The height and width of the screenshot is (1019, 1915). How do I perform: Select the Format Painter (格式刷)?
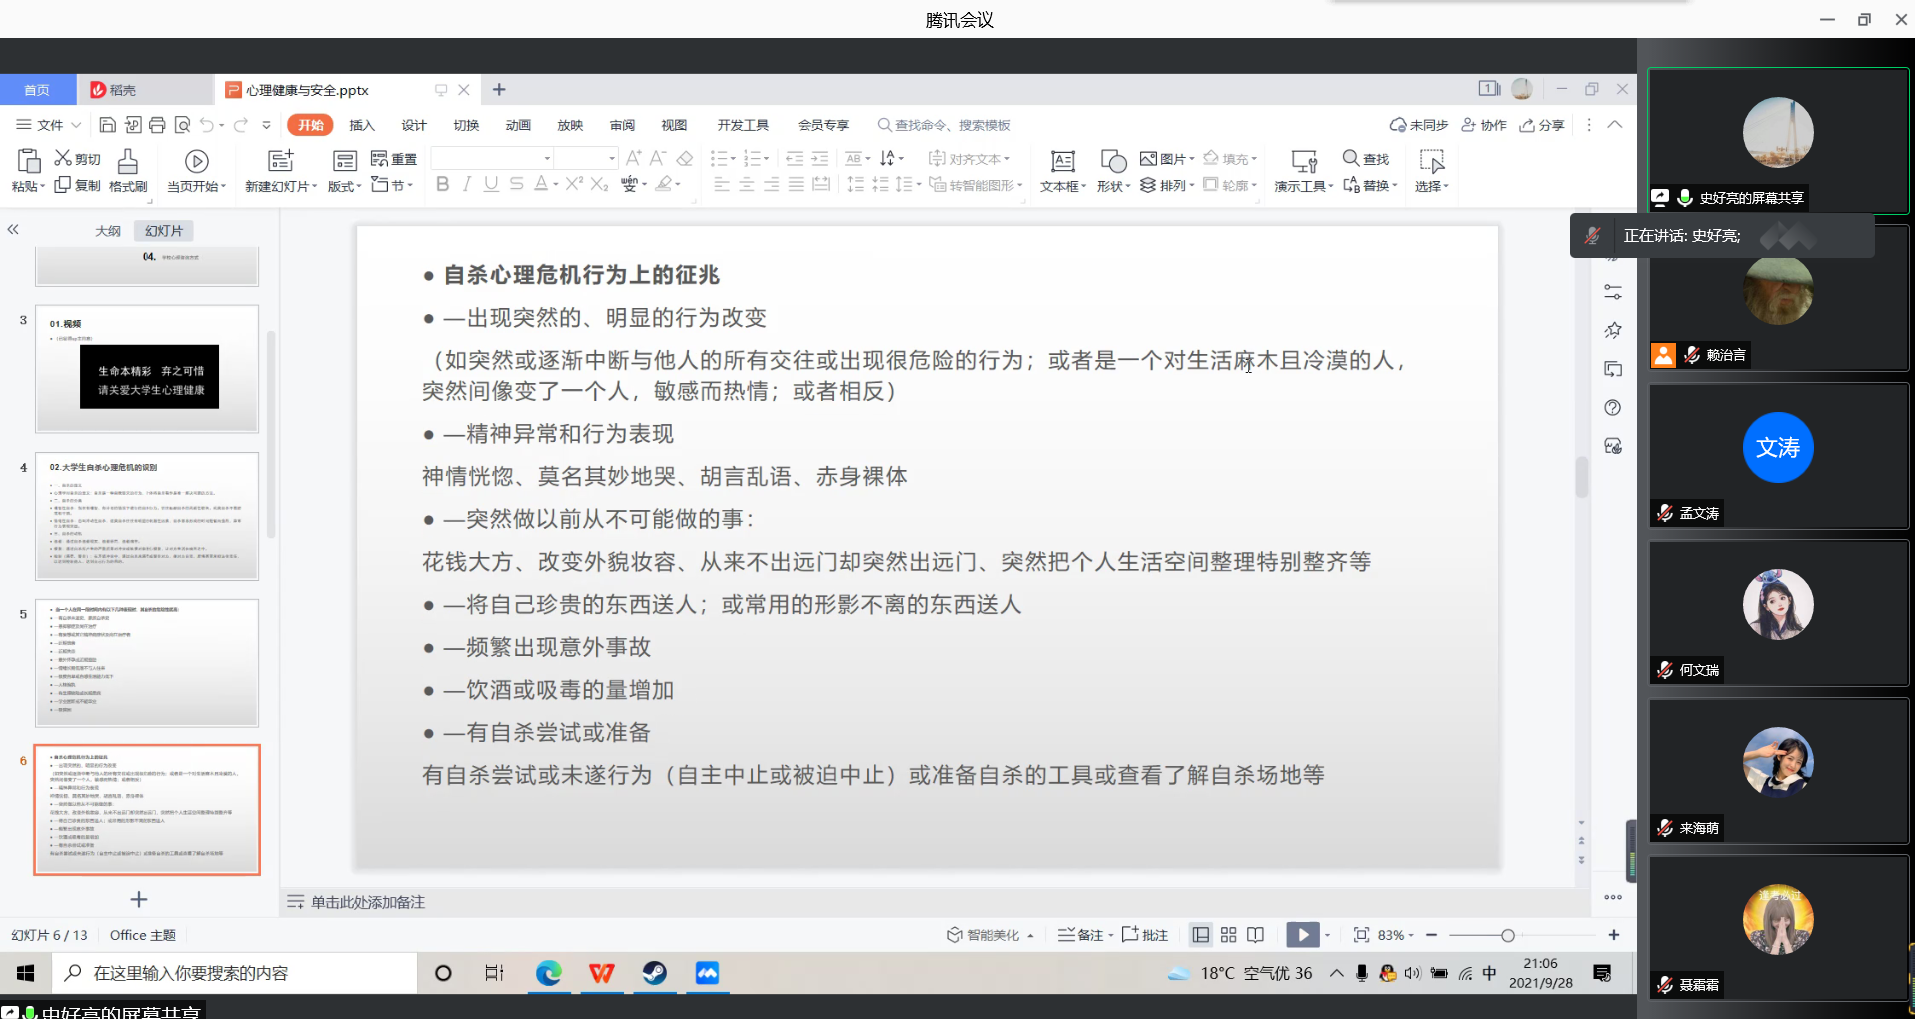coord(128,170)
